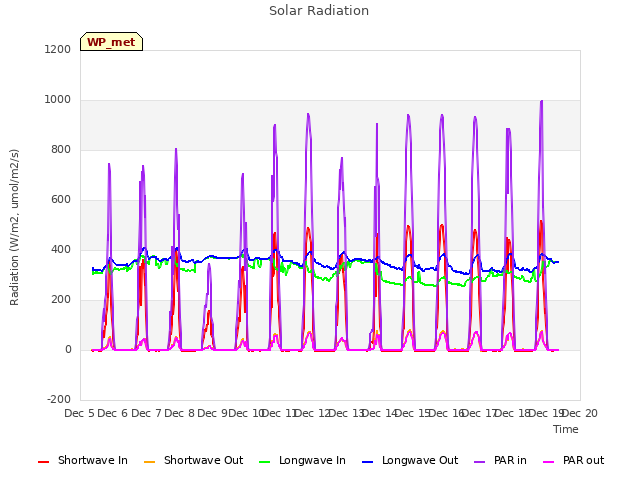This screenshot has height=480, width=640.
Task: Click the purple PAR in legend swatch
Action: [x=480, y=462]
